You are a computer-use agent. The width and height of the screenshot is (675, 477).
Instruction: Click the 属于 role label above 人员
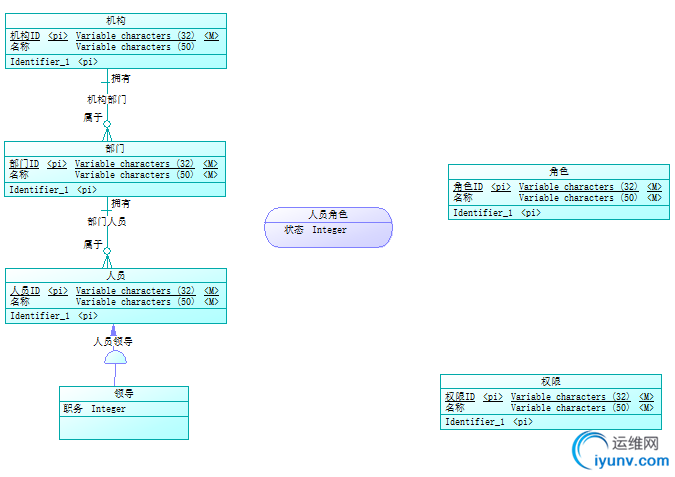93,244
